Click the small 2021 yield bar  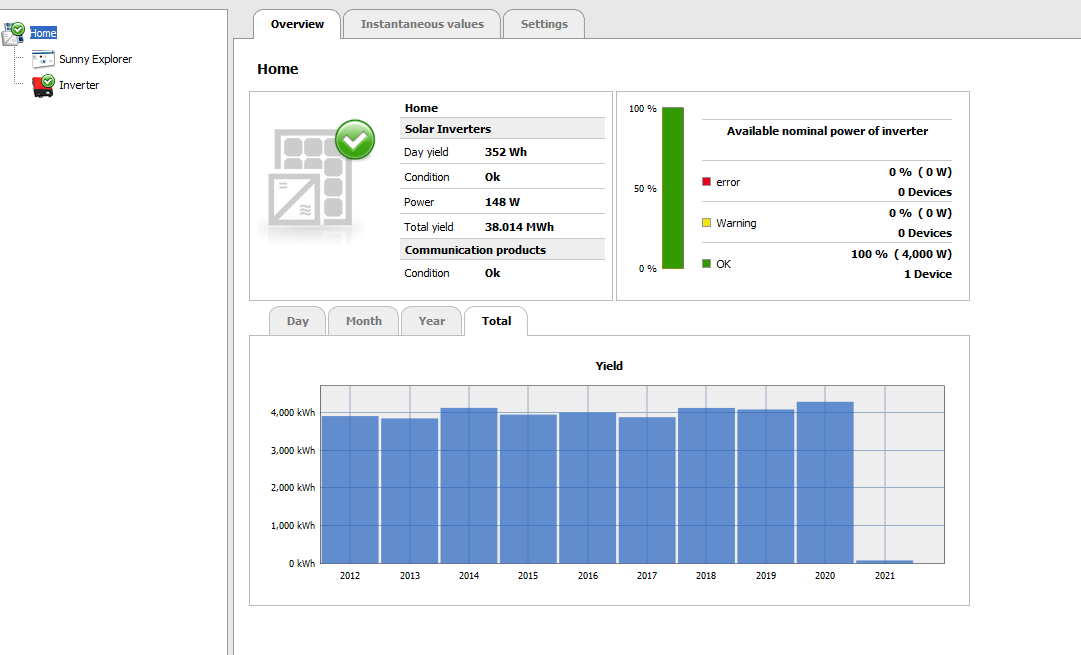pos(885,562)
